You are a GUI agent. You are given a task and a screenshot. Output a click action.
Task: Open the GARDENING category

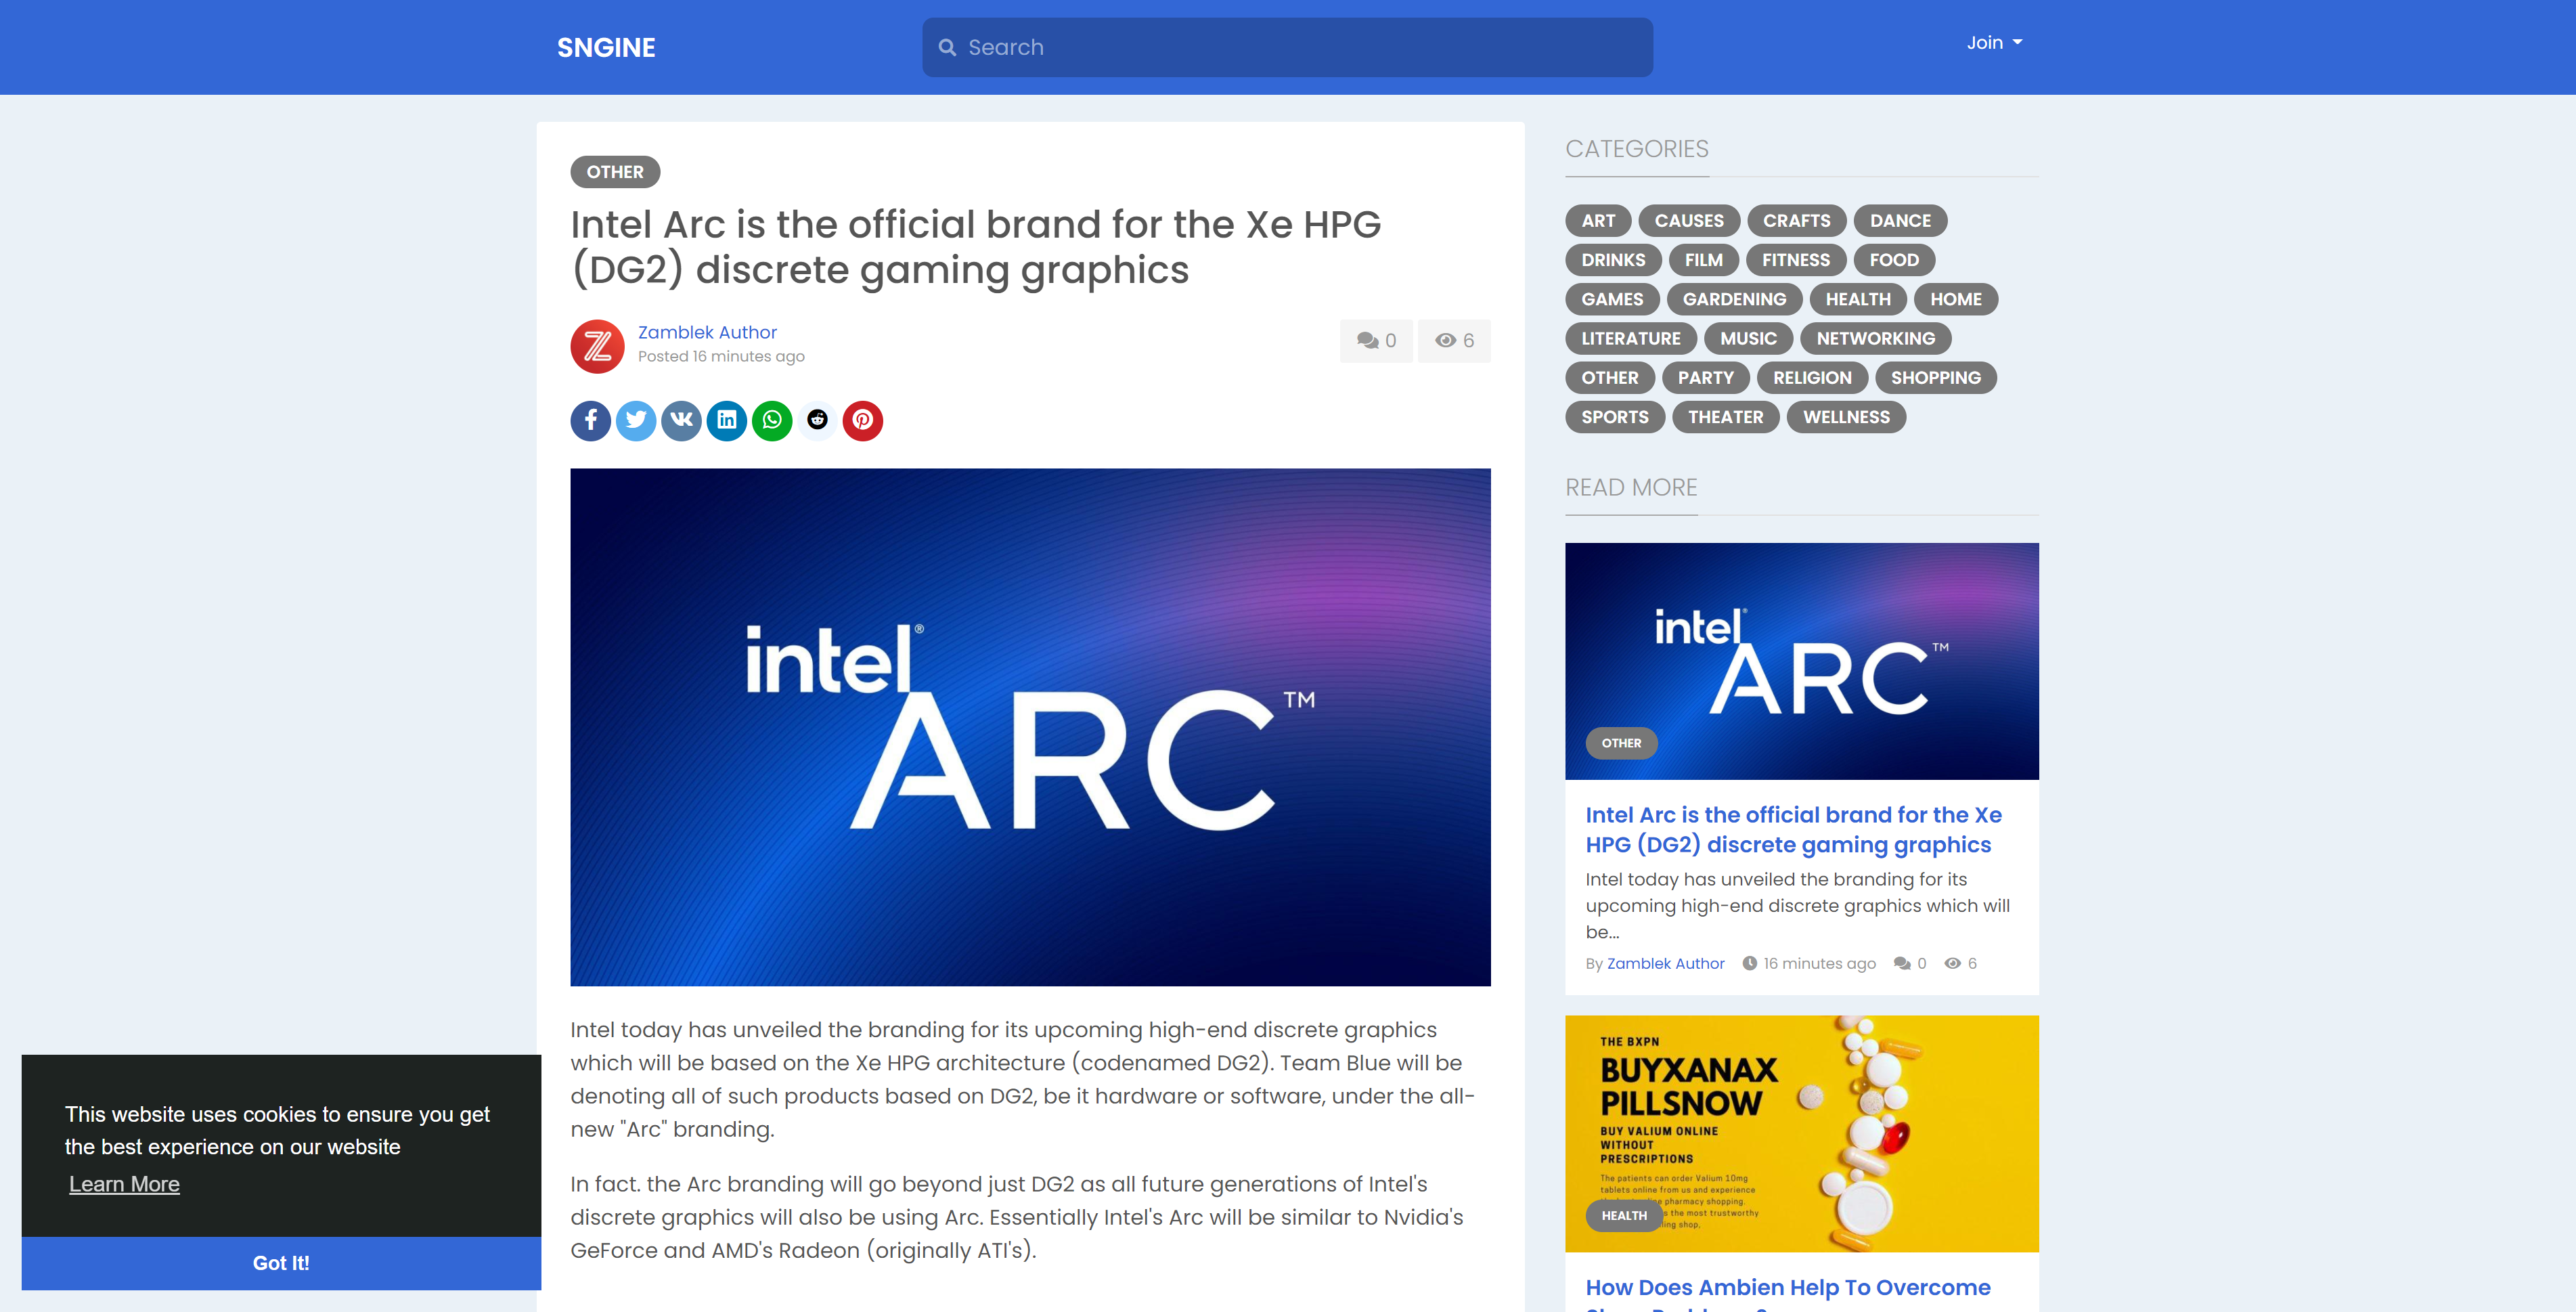coord(1734,299)
